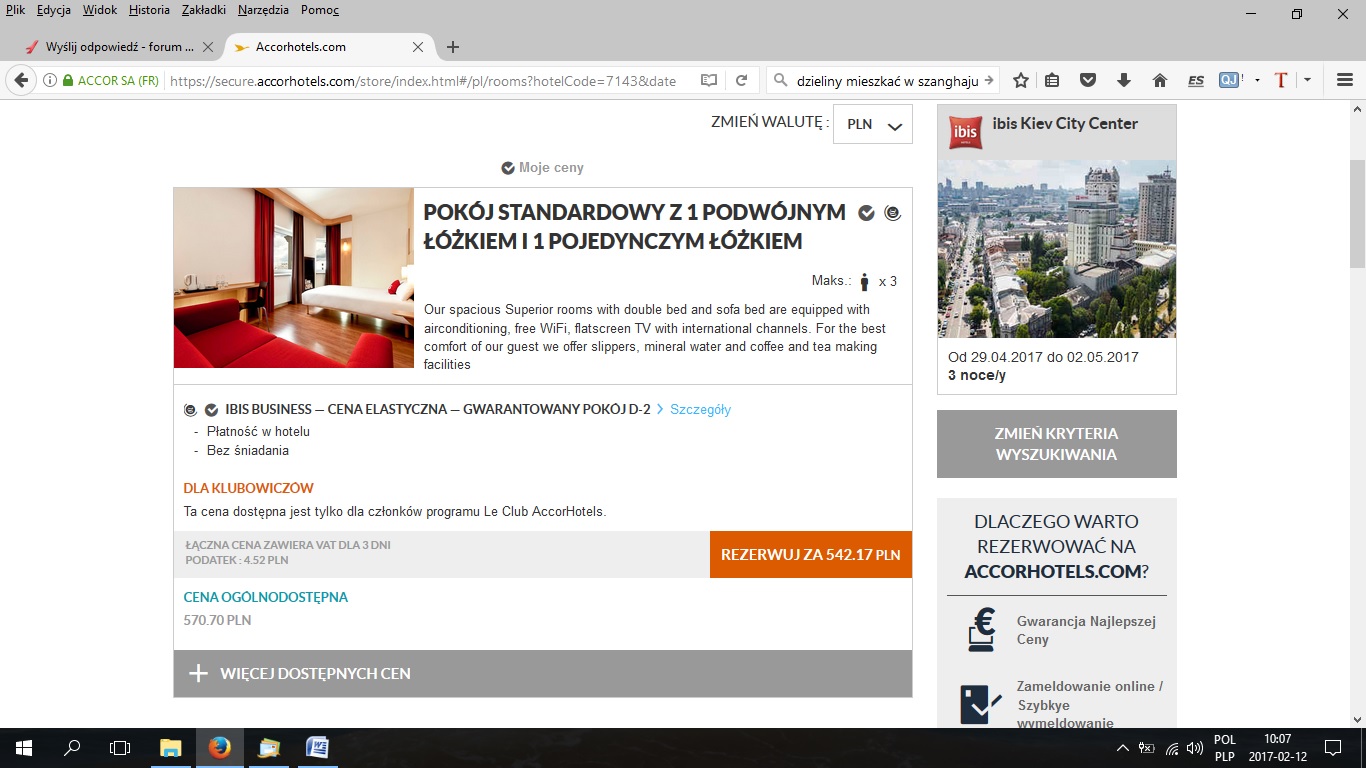Image resolution: width=1366 pixels, height=768 pixels.
Task: Open the Edycja menu
Action: click(54, 10)
